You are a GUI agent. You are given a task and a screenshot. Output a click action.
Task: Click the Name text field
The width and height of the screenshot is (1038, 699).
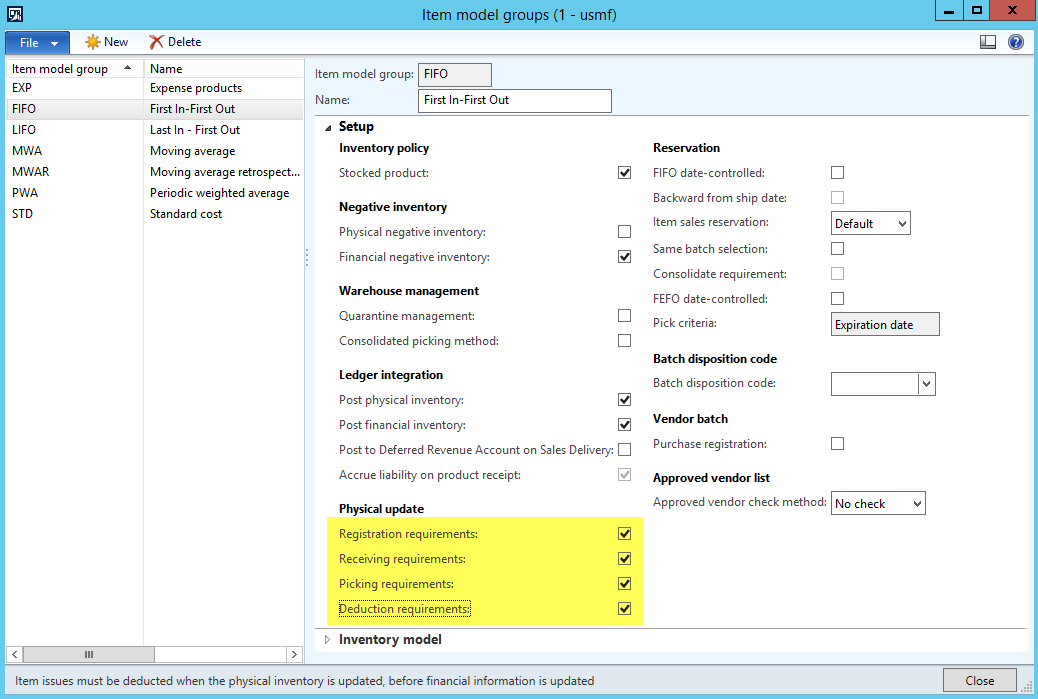click(x=514, y=101)
